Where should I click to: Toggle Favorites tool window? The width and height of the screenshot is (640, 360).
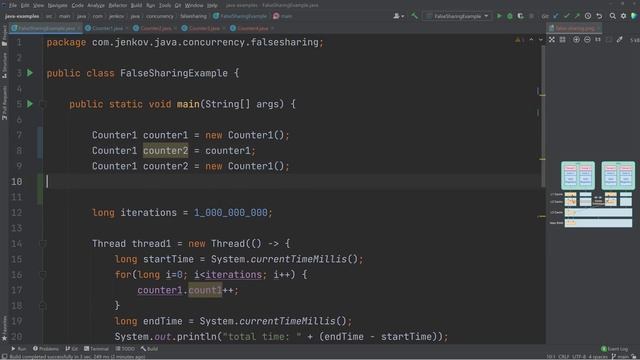click(4, 328)
